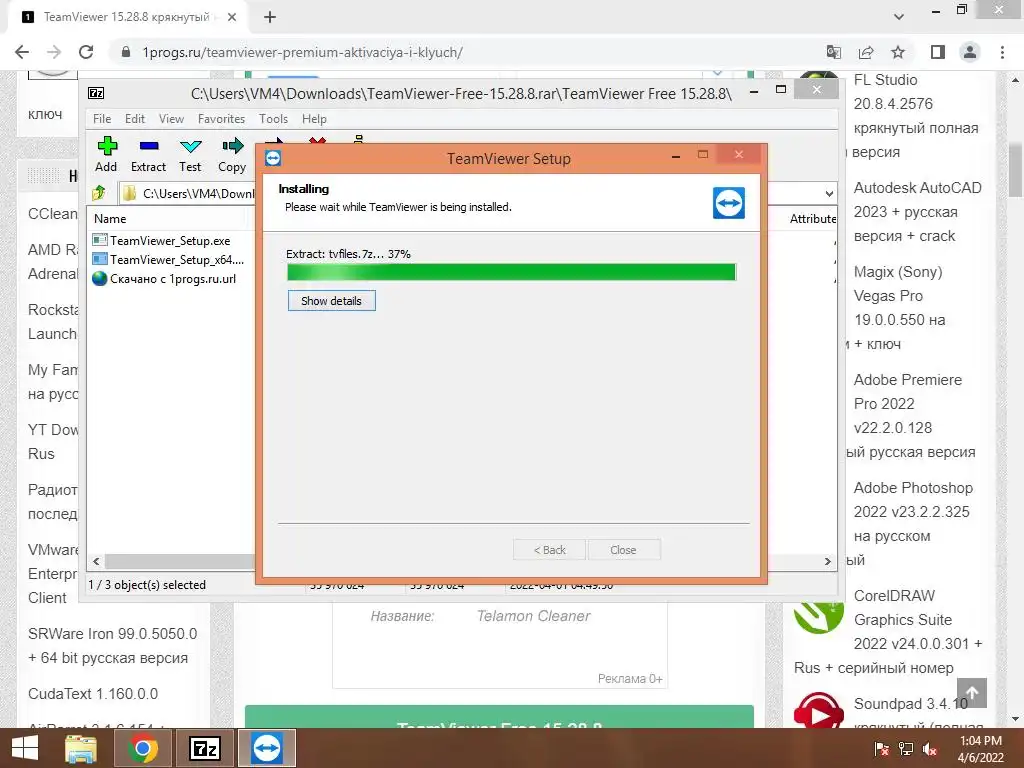Click the Copy icon in 7-Zip toolbar

click(x=232, y=146)
